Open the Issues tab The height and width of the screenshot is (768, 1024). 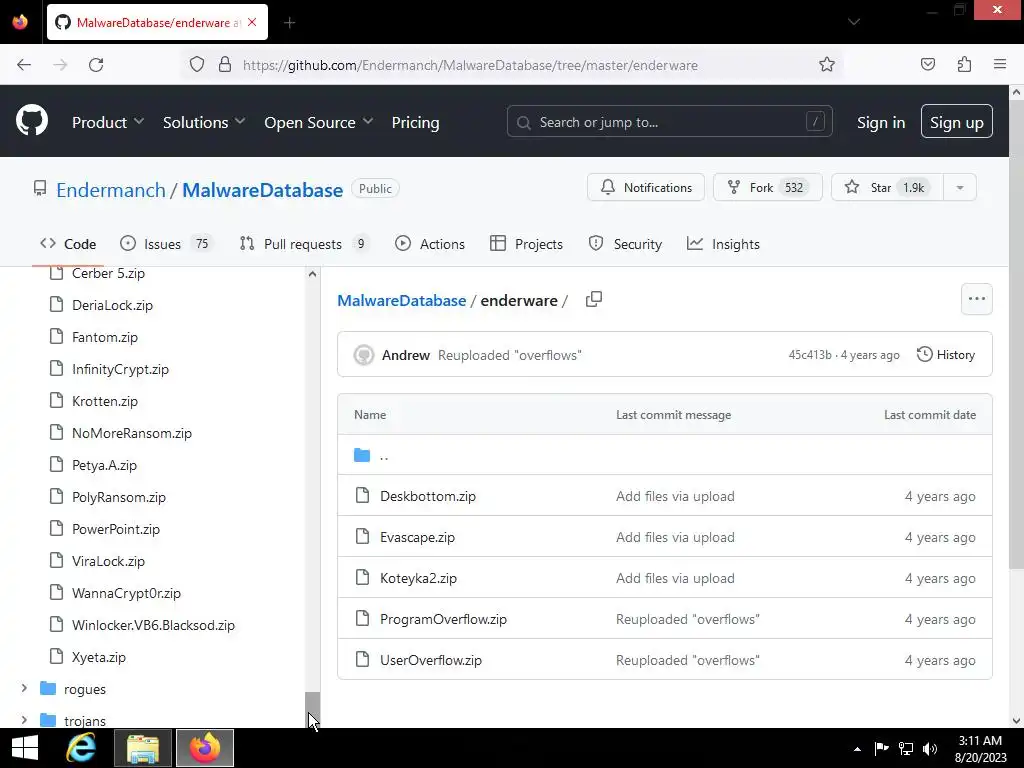(x=167, y=244)
